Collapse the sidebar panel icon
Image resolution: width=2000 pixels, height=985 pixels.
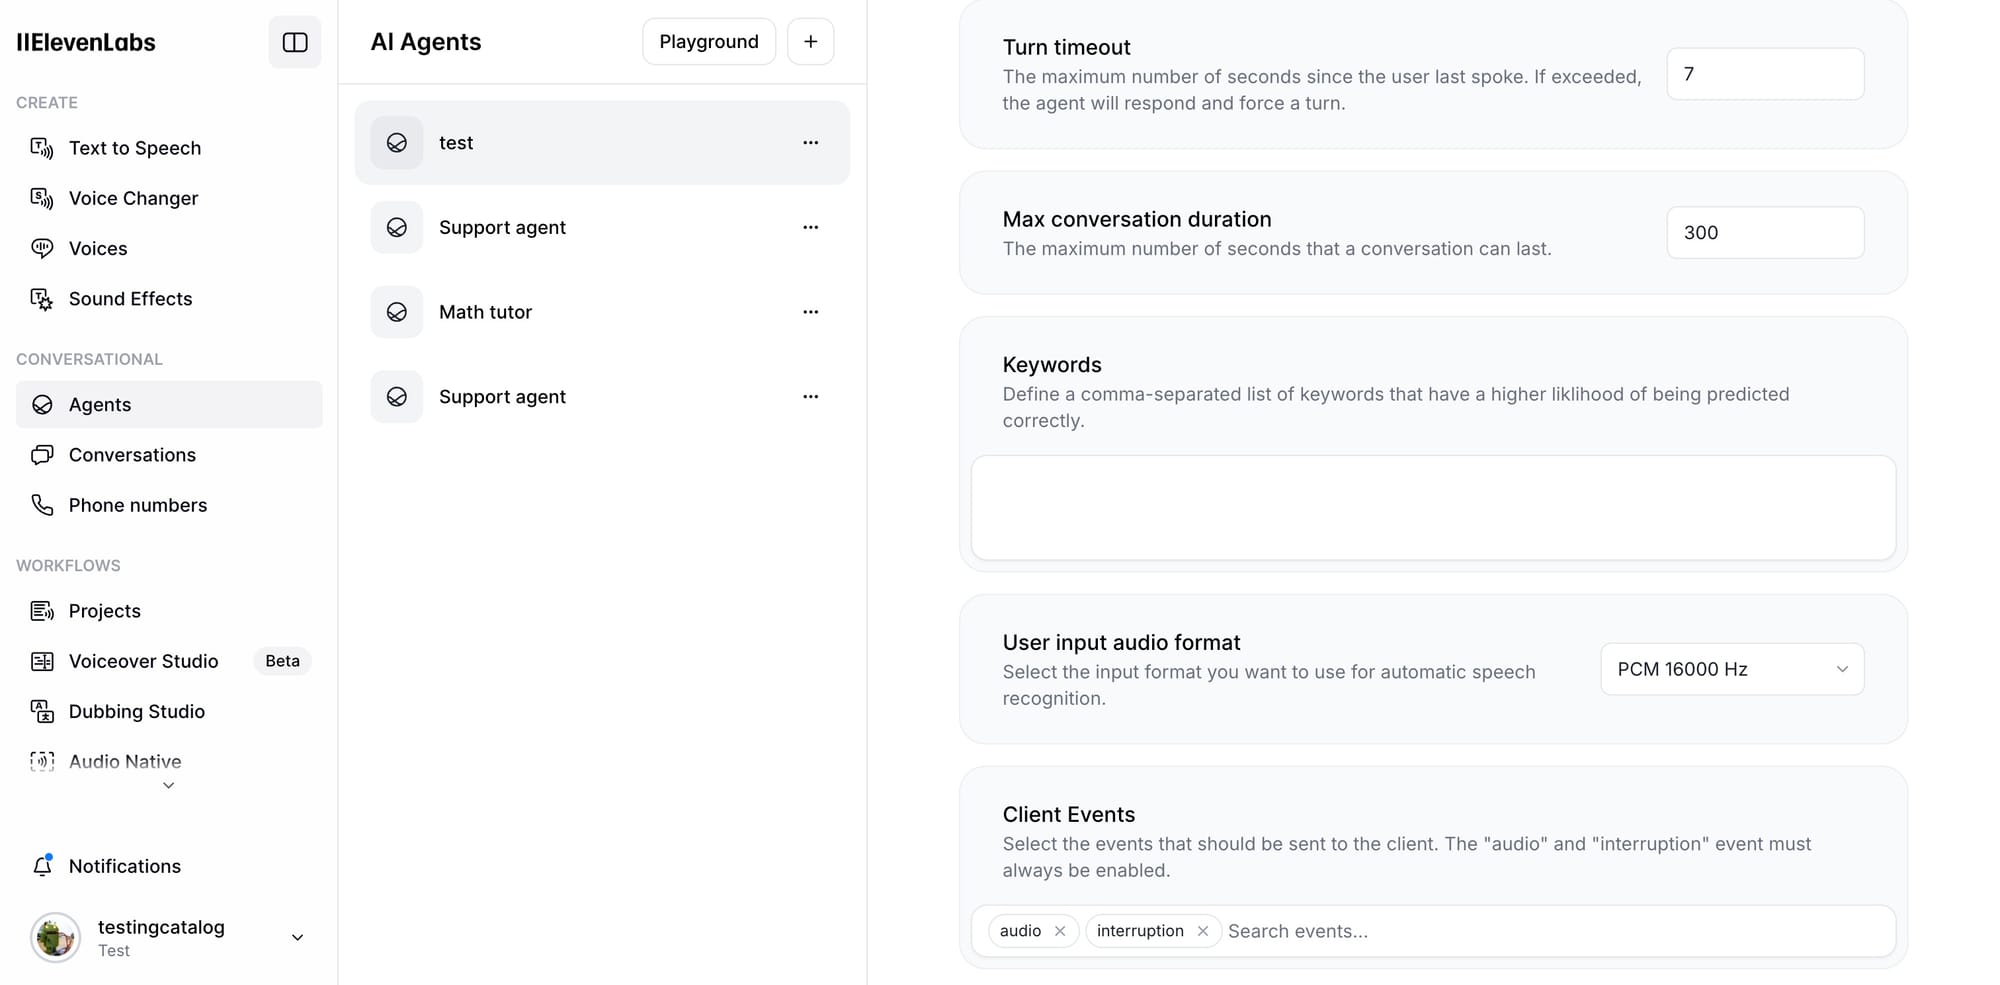295,42
